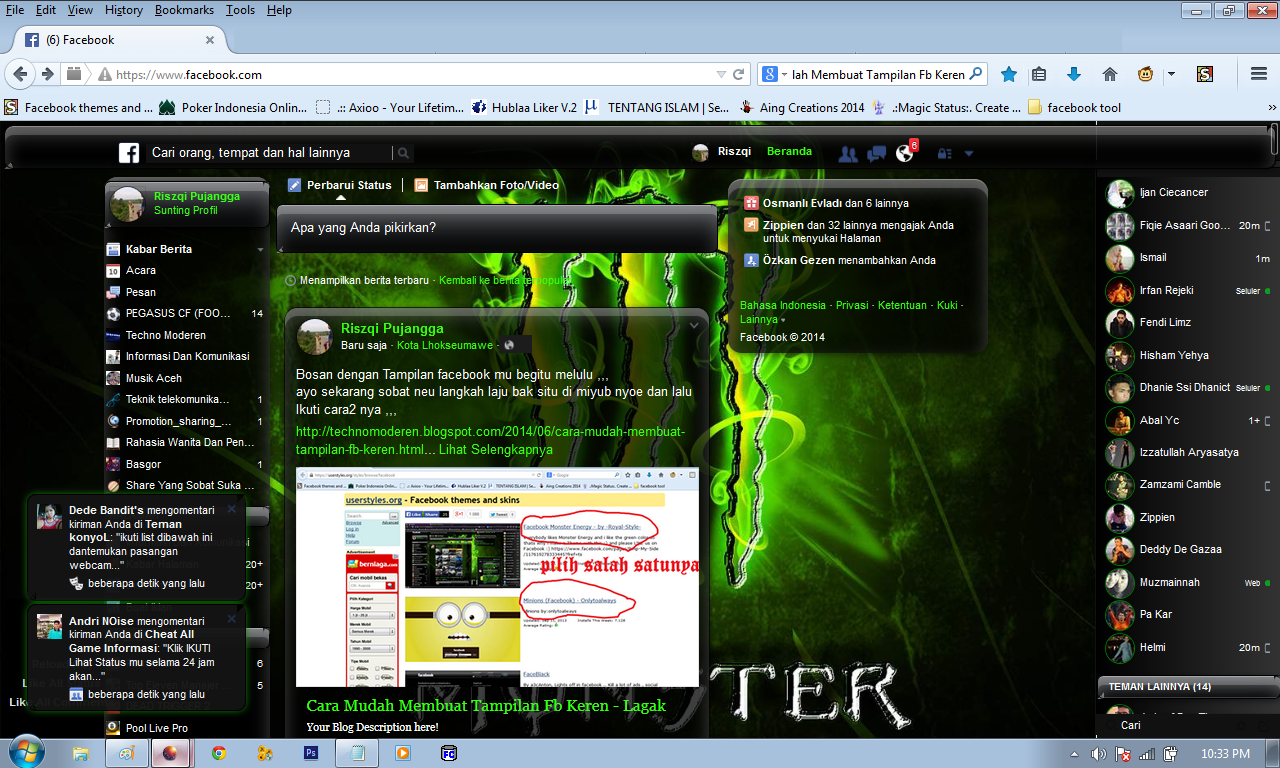Click Lihat Selengkapnya on the post
The height and width of the screenshot is (768, 1280).
(496, 450)
